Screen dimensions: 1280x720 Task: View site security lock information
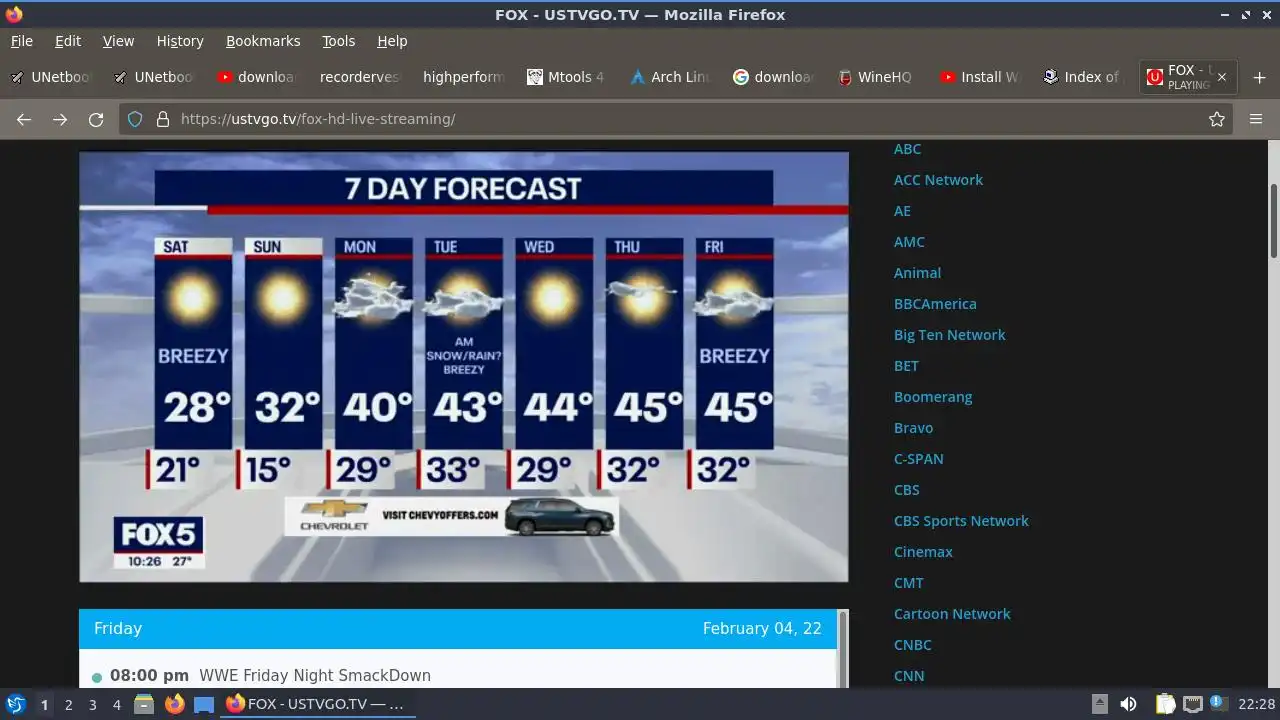pyautogui.click(x=163, y=119)
